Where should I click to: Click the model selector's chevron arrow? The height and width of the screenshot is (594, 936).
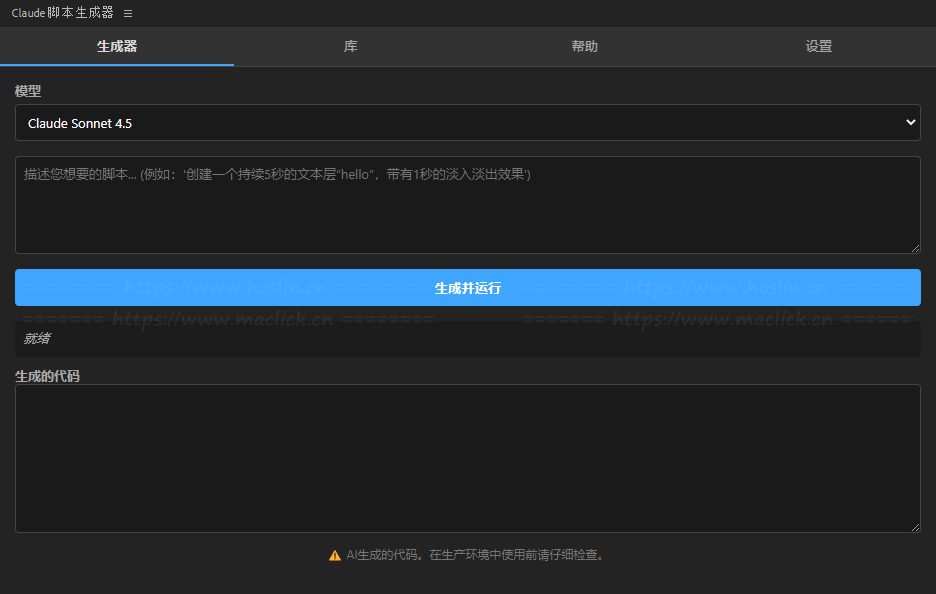point(910,123)
